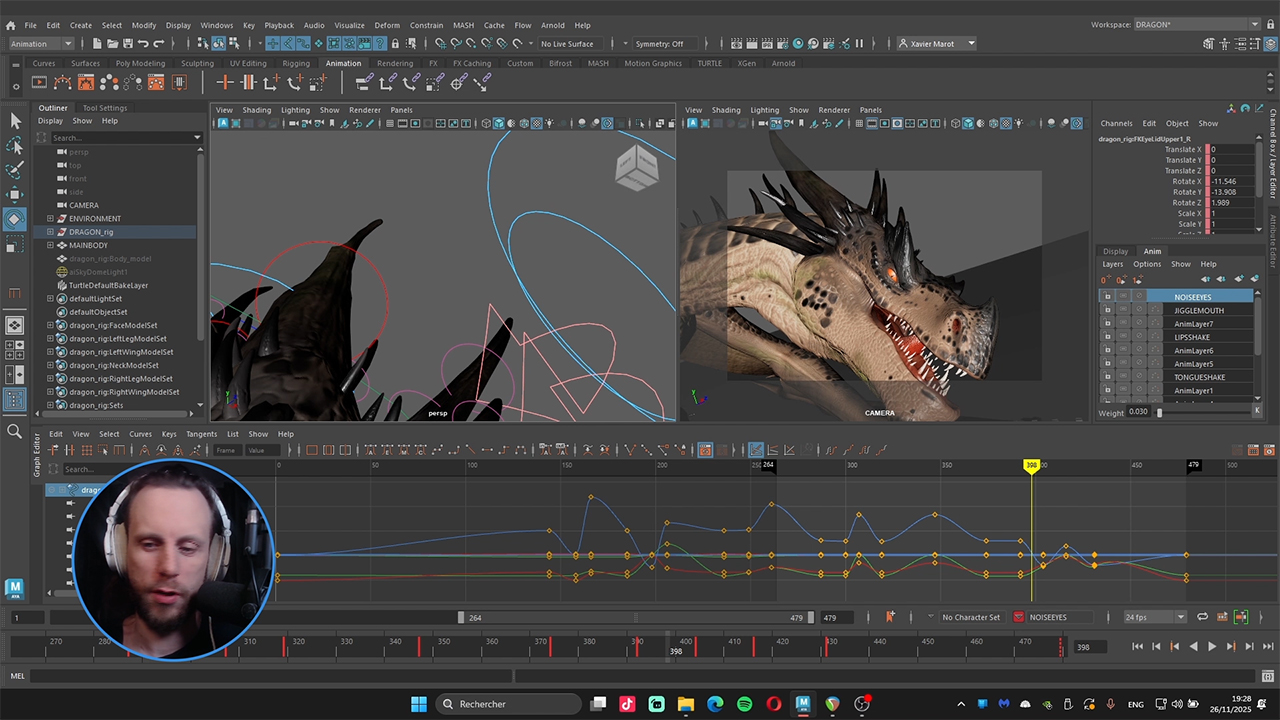The height and width of the screenshot is (720, 1280).
Task: Open Windows Start button on taskbar
Action: (418, 704)
